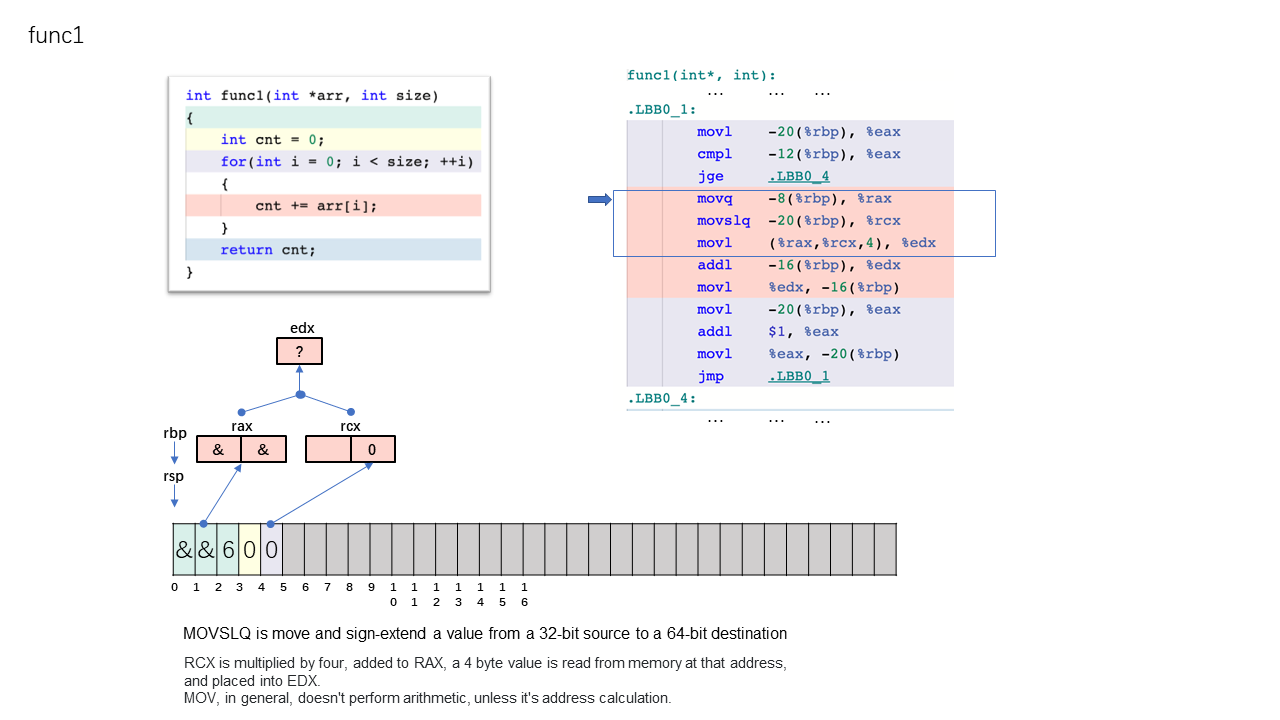
Task: Click the memory cell at index 4
Action: tap(272, 549)
